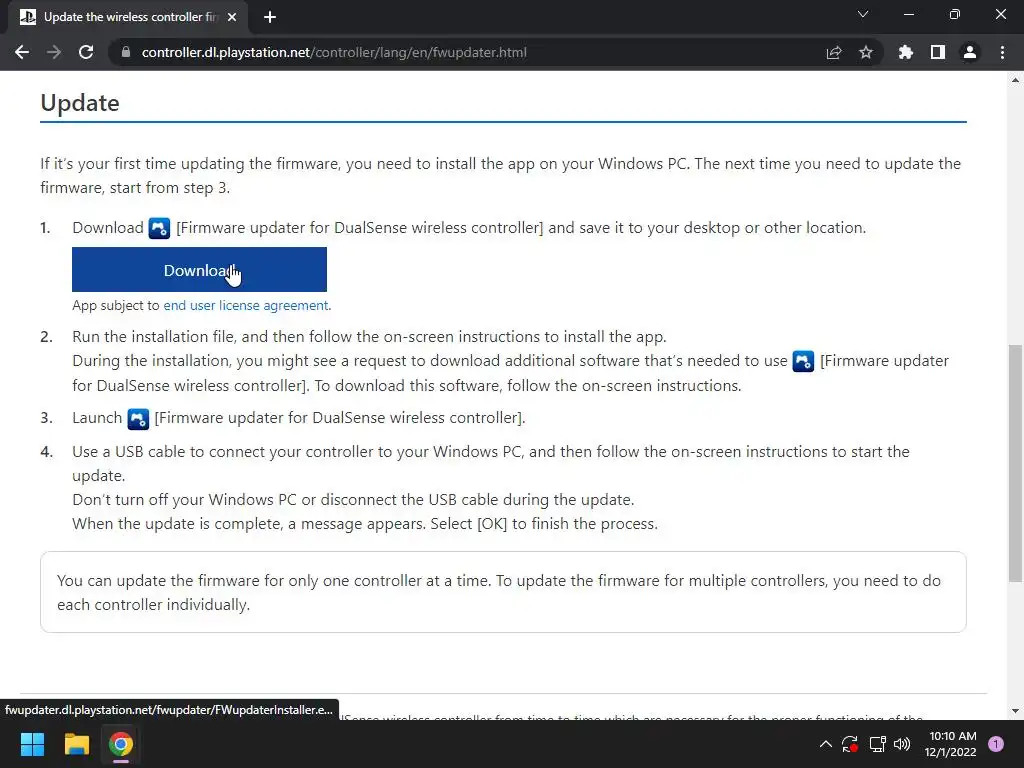Open the tab search chevron

863,14
